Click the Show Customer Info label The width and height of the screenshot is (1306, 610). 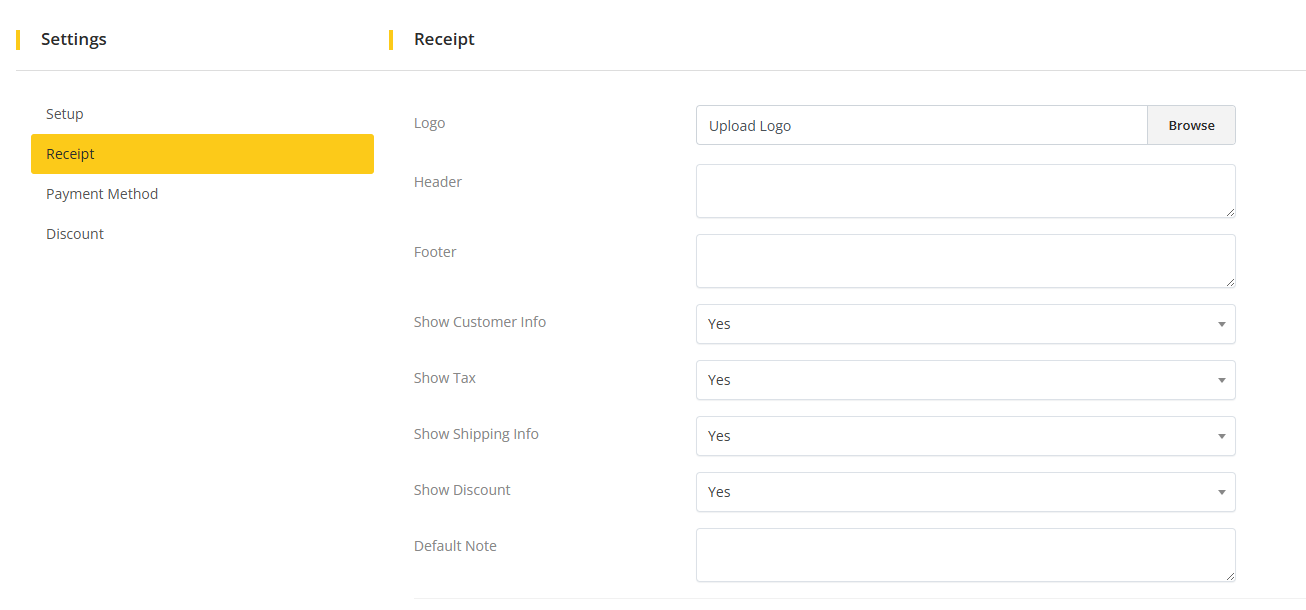click(480, 322)
